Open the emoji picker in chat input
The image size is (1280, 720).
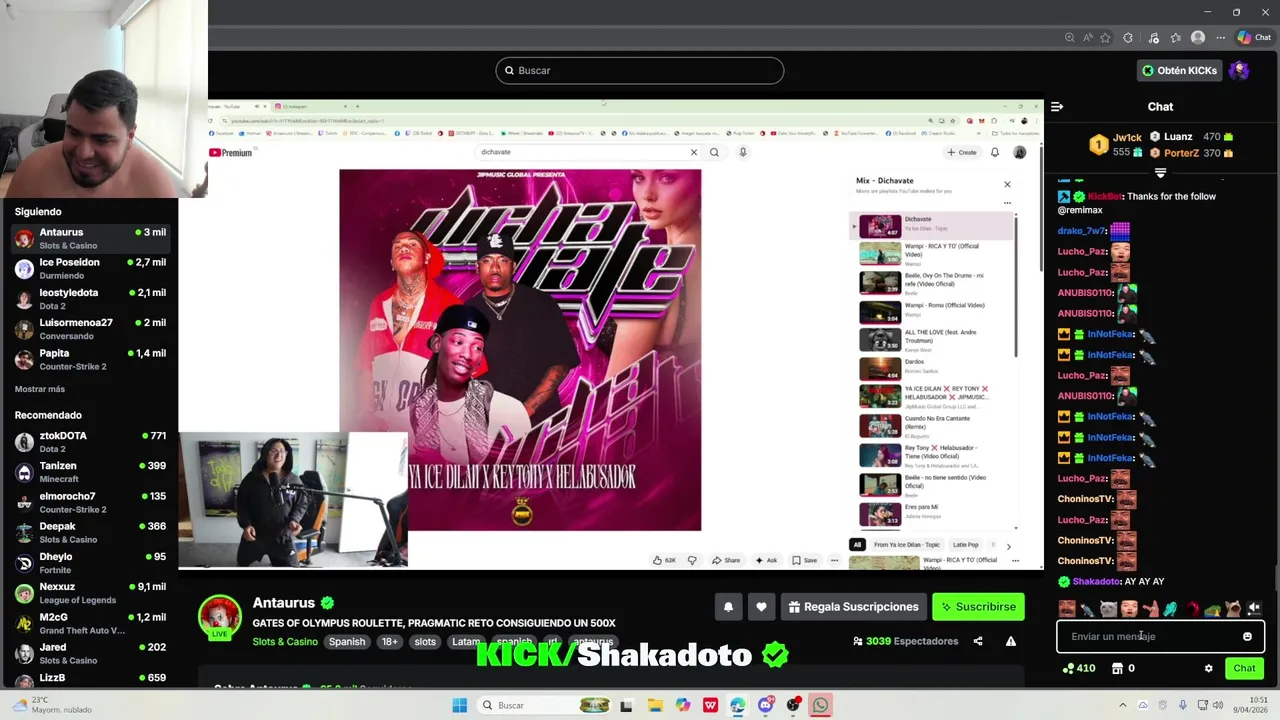pyautogui.click(x=1247, y=636)
